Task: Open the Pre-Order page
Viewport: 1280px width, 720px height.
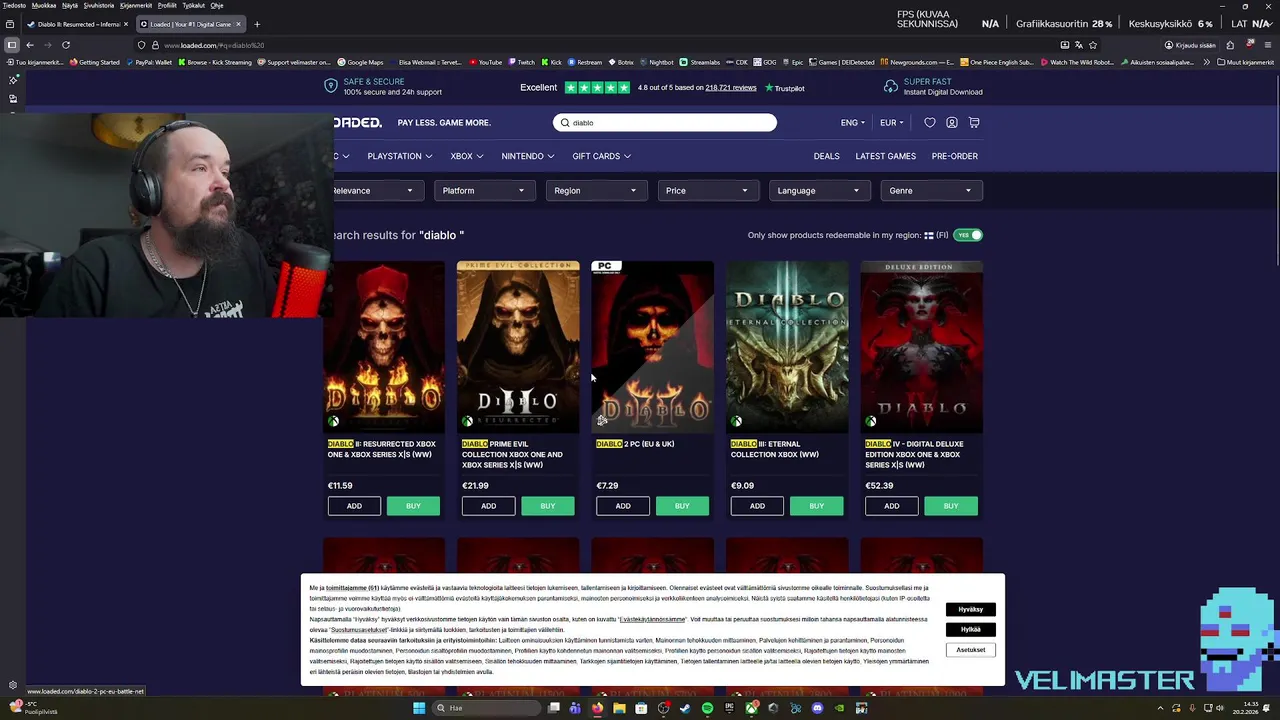Action: point(955,156)
